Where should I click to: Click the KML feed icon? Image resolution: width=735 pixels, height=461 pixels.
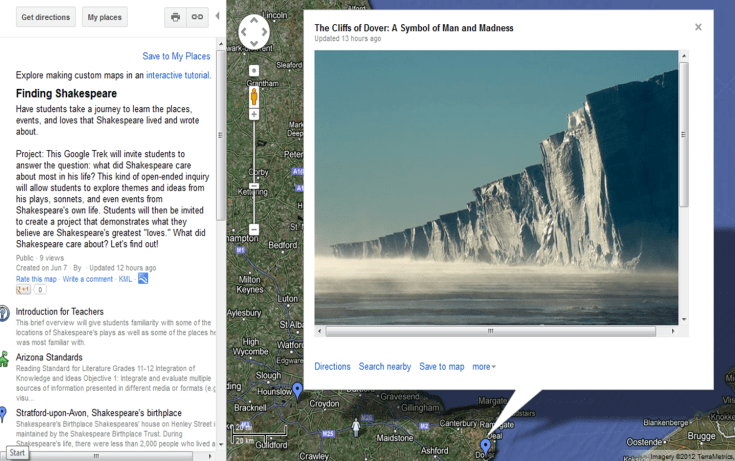point(143,279)
